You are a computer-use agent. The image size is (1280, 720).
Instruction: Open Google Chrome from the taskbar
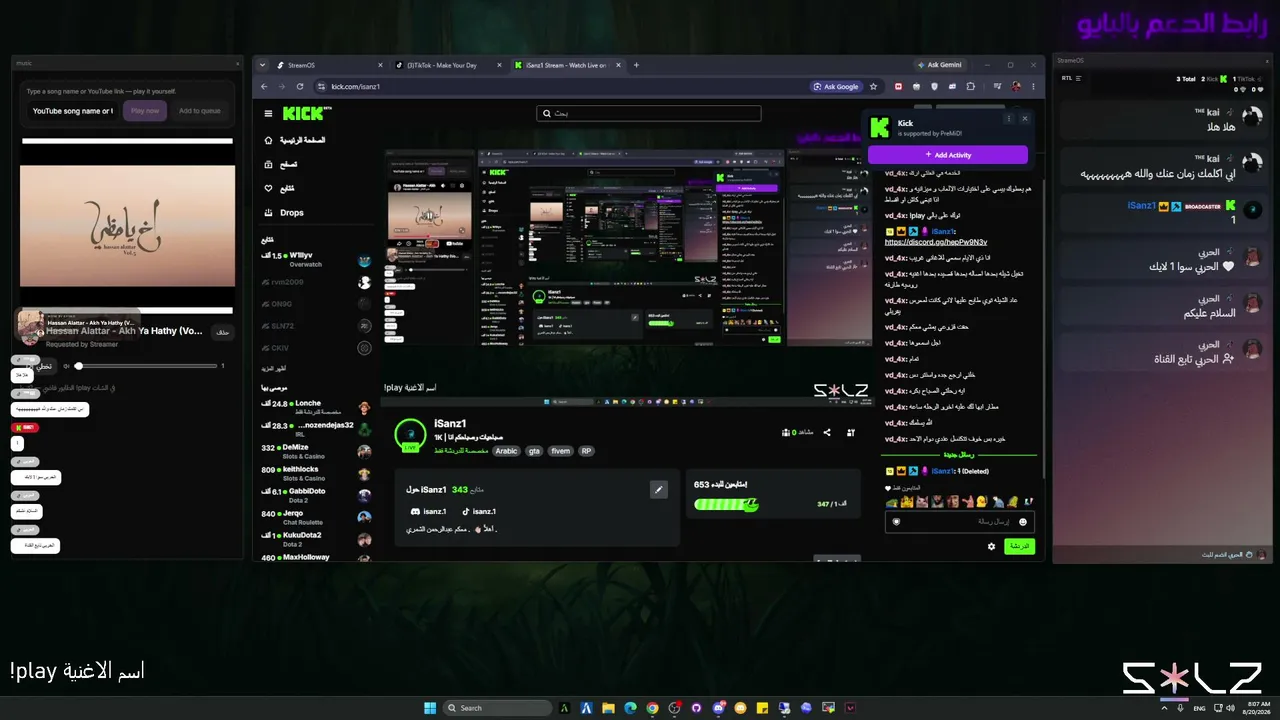click(x=653, y=708)
